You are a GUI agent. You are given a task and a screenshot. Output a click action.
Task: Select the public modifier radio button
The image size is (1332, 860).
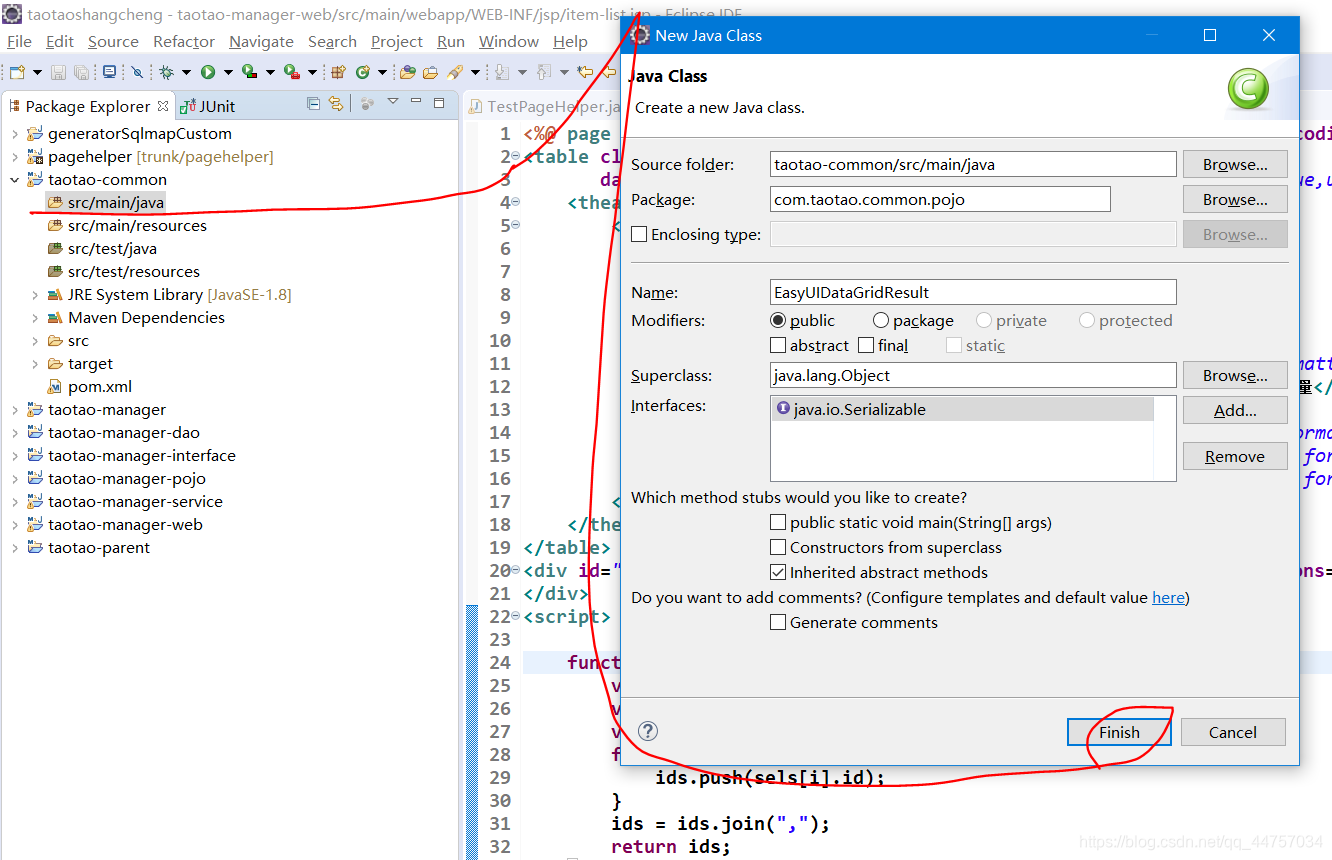[x=778, y=320]
